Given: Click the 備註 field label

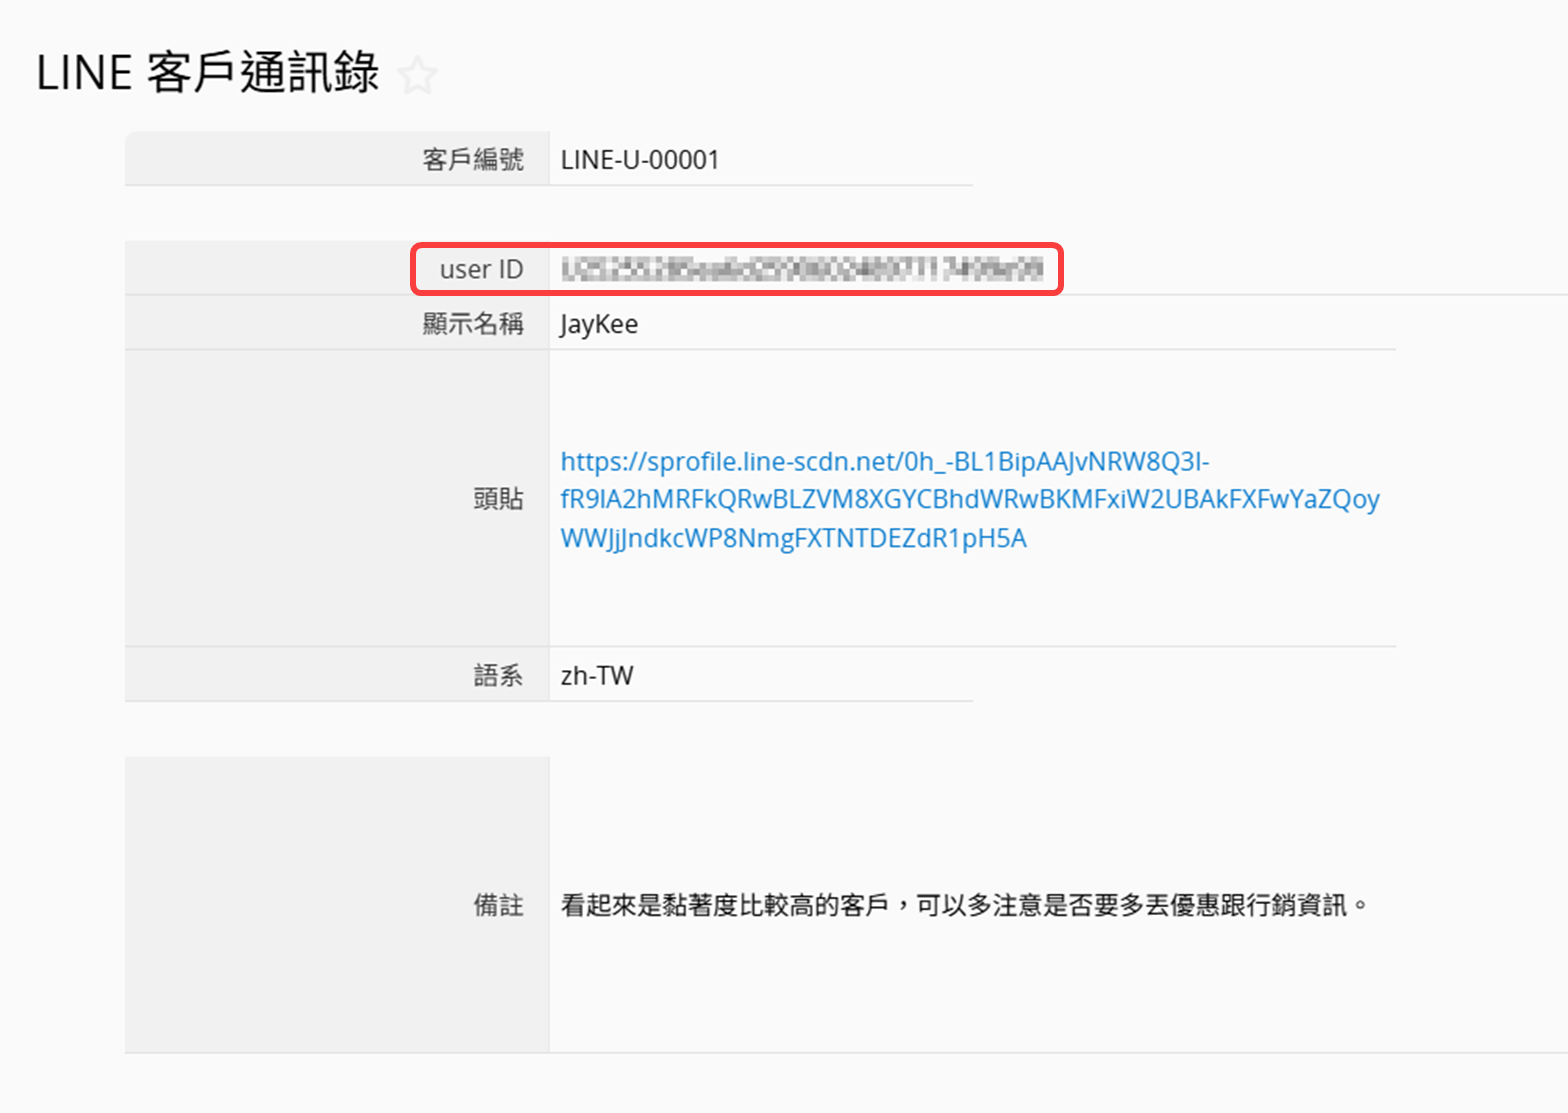Looking at the screenshot, I should click(498, 905).
